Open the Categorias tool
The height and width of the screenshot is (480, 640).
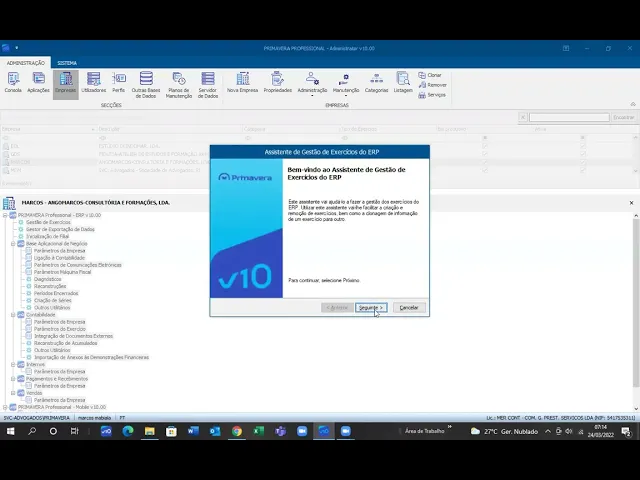click(376, 83)
